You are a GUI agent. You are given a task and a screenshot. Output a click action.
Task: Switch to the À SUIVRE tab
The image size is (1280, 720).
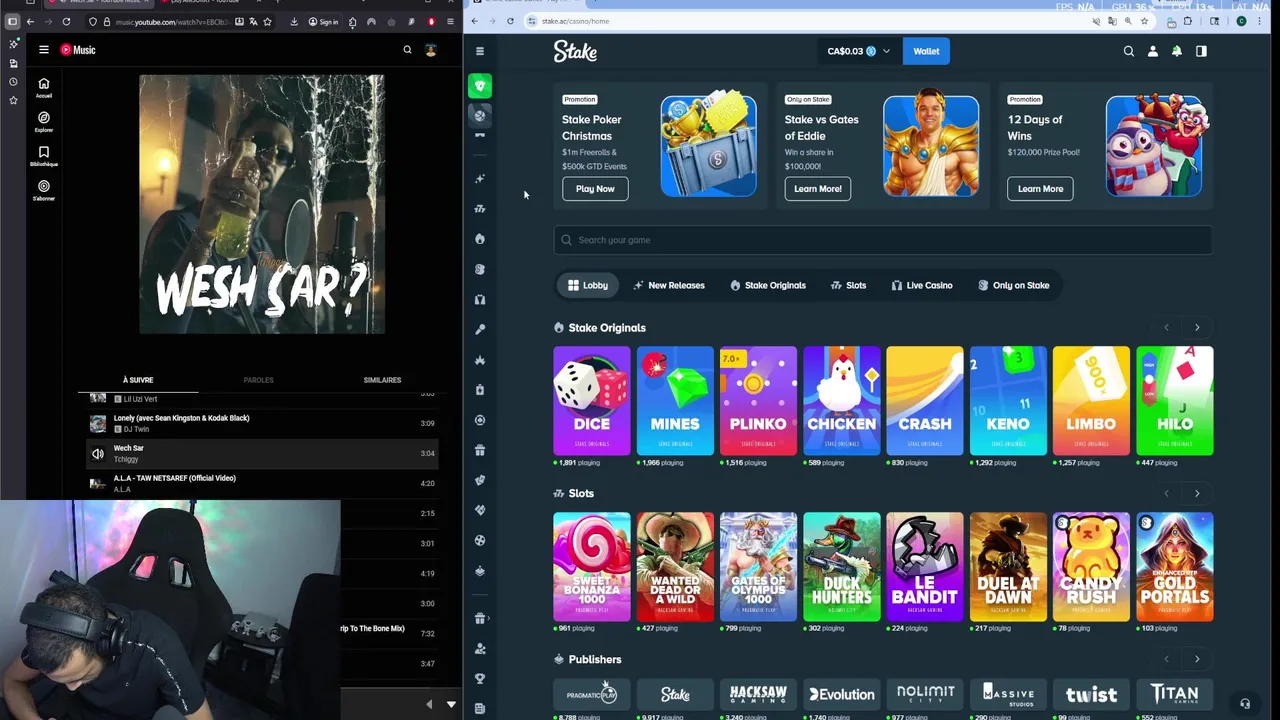point(138,380)
